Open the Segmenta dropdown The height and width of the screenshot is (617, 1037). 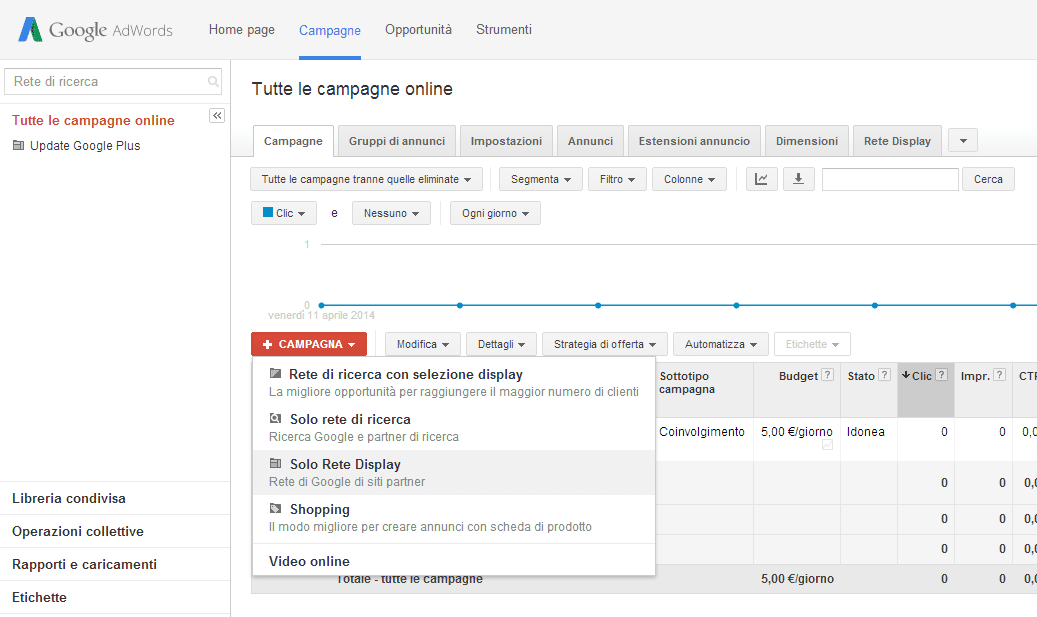540,179
